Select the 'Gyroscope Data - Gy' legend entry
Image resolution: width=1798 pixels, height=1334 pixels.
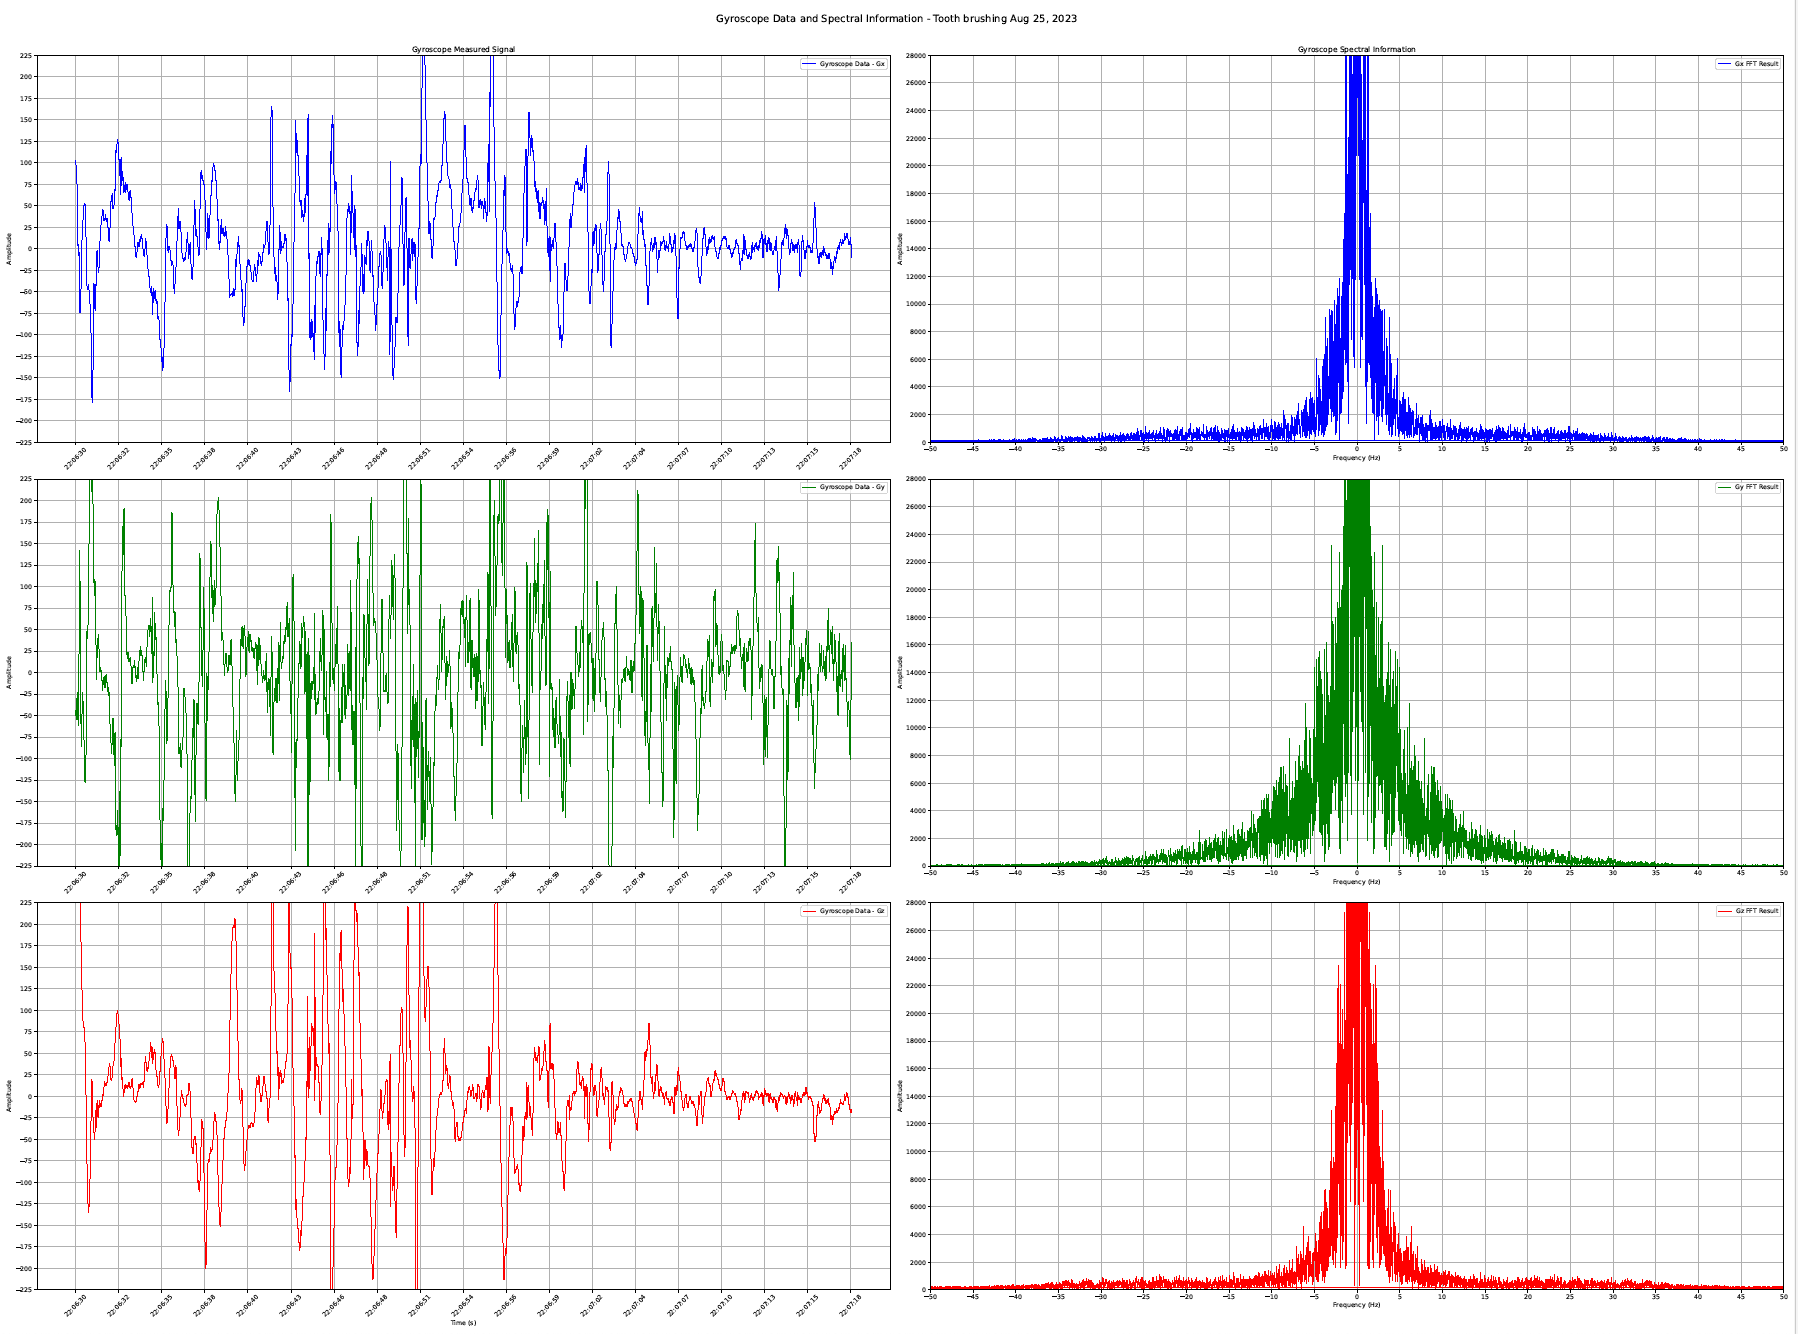click(851, 487)
